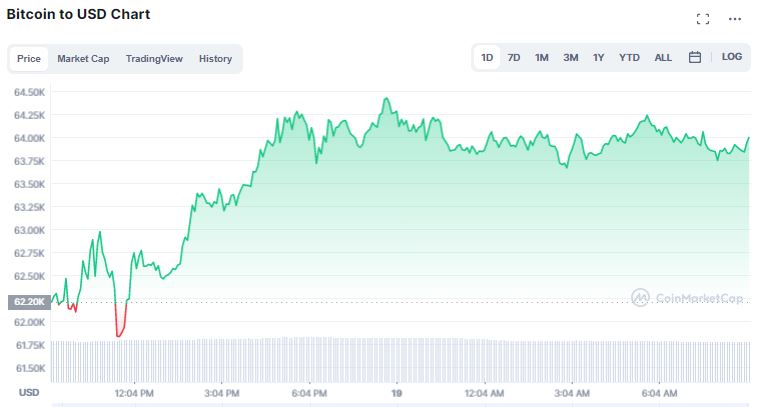Click the 63.25K axis label
The width and height of the screenshot is (763, 407).
pos(29,207)
